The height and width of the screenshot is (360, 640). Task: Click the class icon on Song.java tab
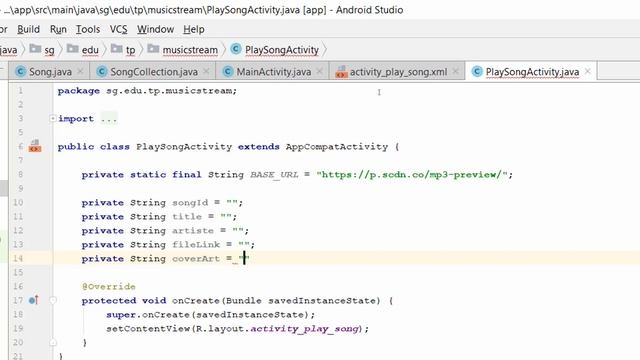point(20,71)
